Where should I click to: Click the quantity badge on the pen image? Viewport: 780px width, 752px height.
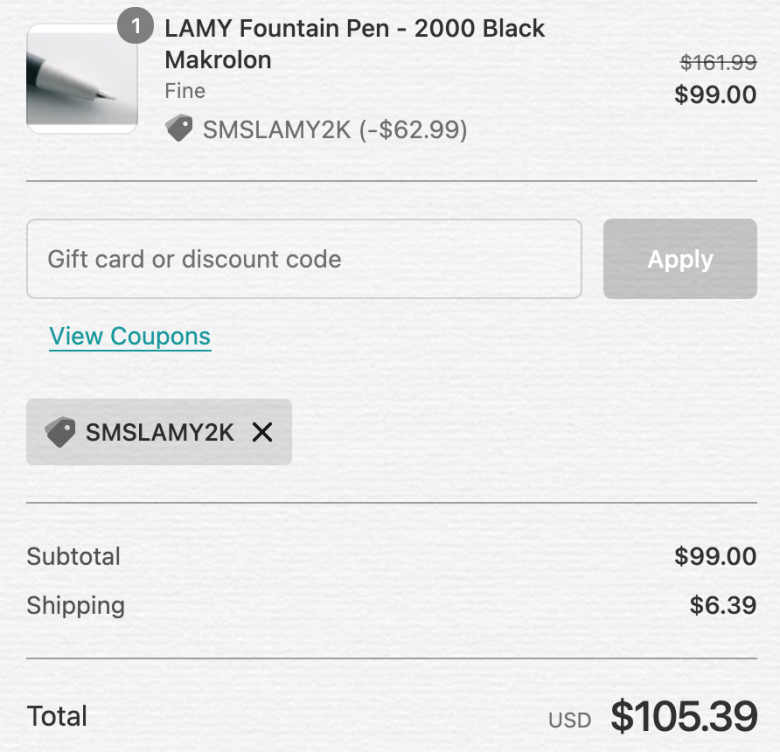(x=135, y=26)
